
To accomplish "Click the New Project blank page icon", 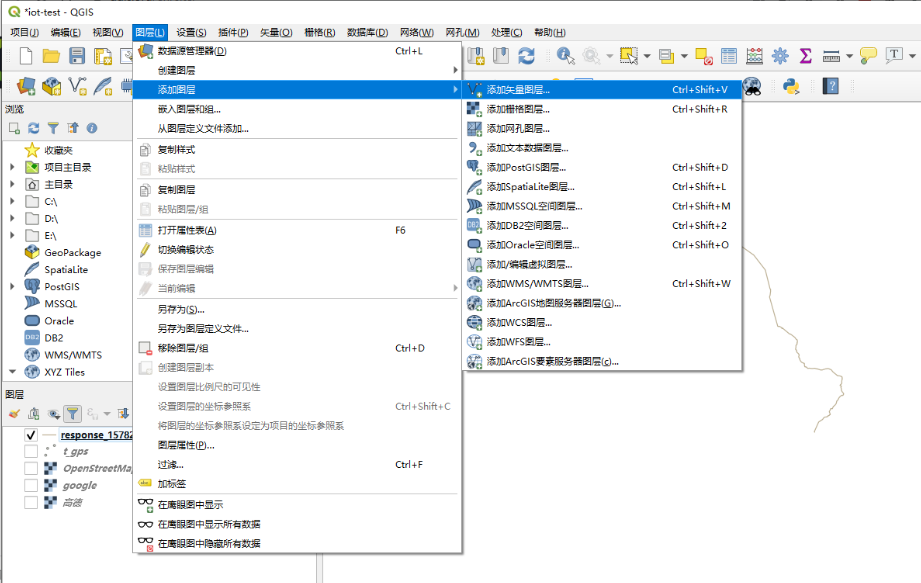I will [26, 56].
